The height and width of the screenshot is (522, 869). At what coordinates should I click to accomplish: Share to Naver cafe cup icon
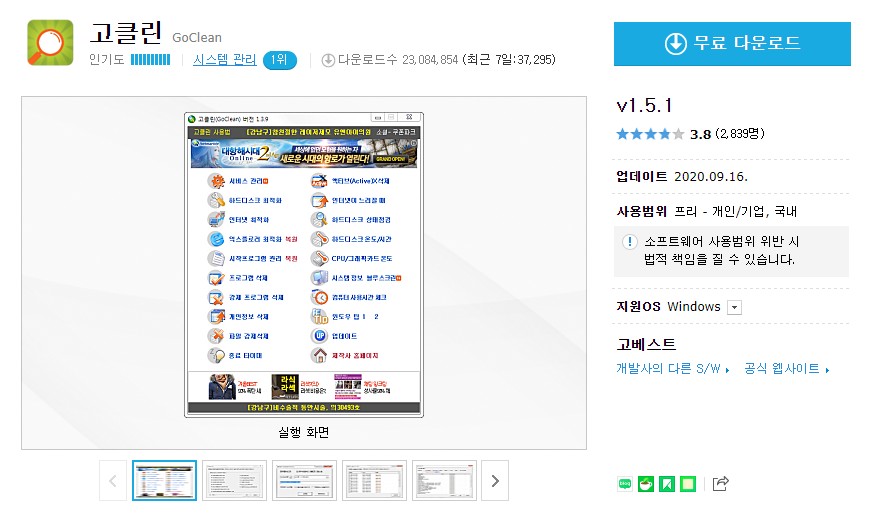(646, 484)
